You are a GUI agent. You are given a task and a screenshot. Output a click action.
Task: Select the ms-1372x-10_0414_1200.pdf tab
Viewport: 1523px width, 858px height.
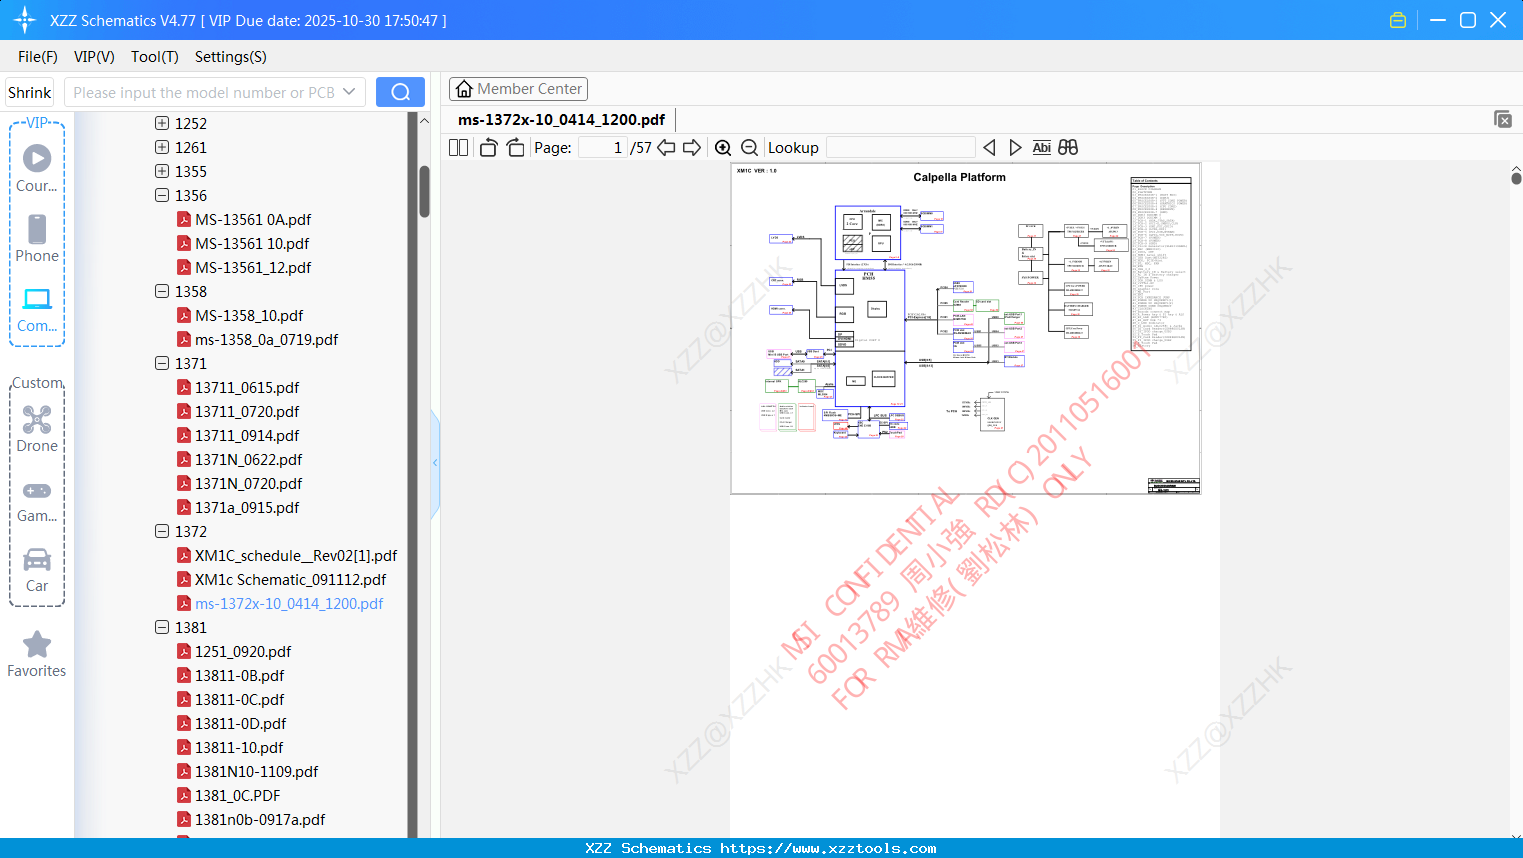[561, 119]
